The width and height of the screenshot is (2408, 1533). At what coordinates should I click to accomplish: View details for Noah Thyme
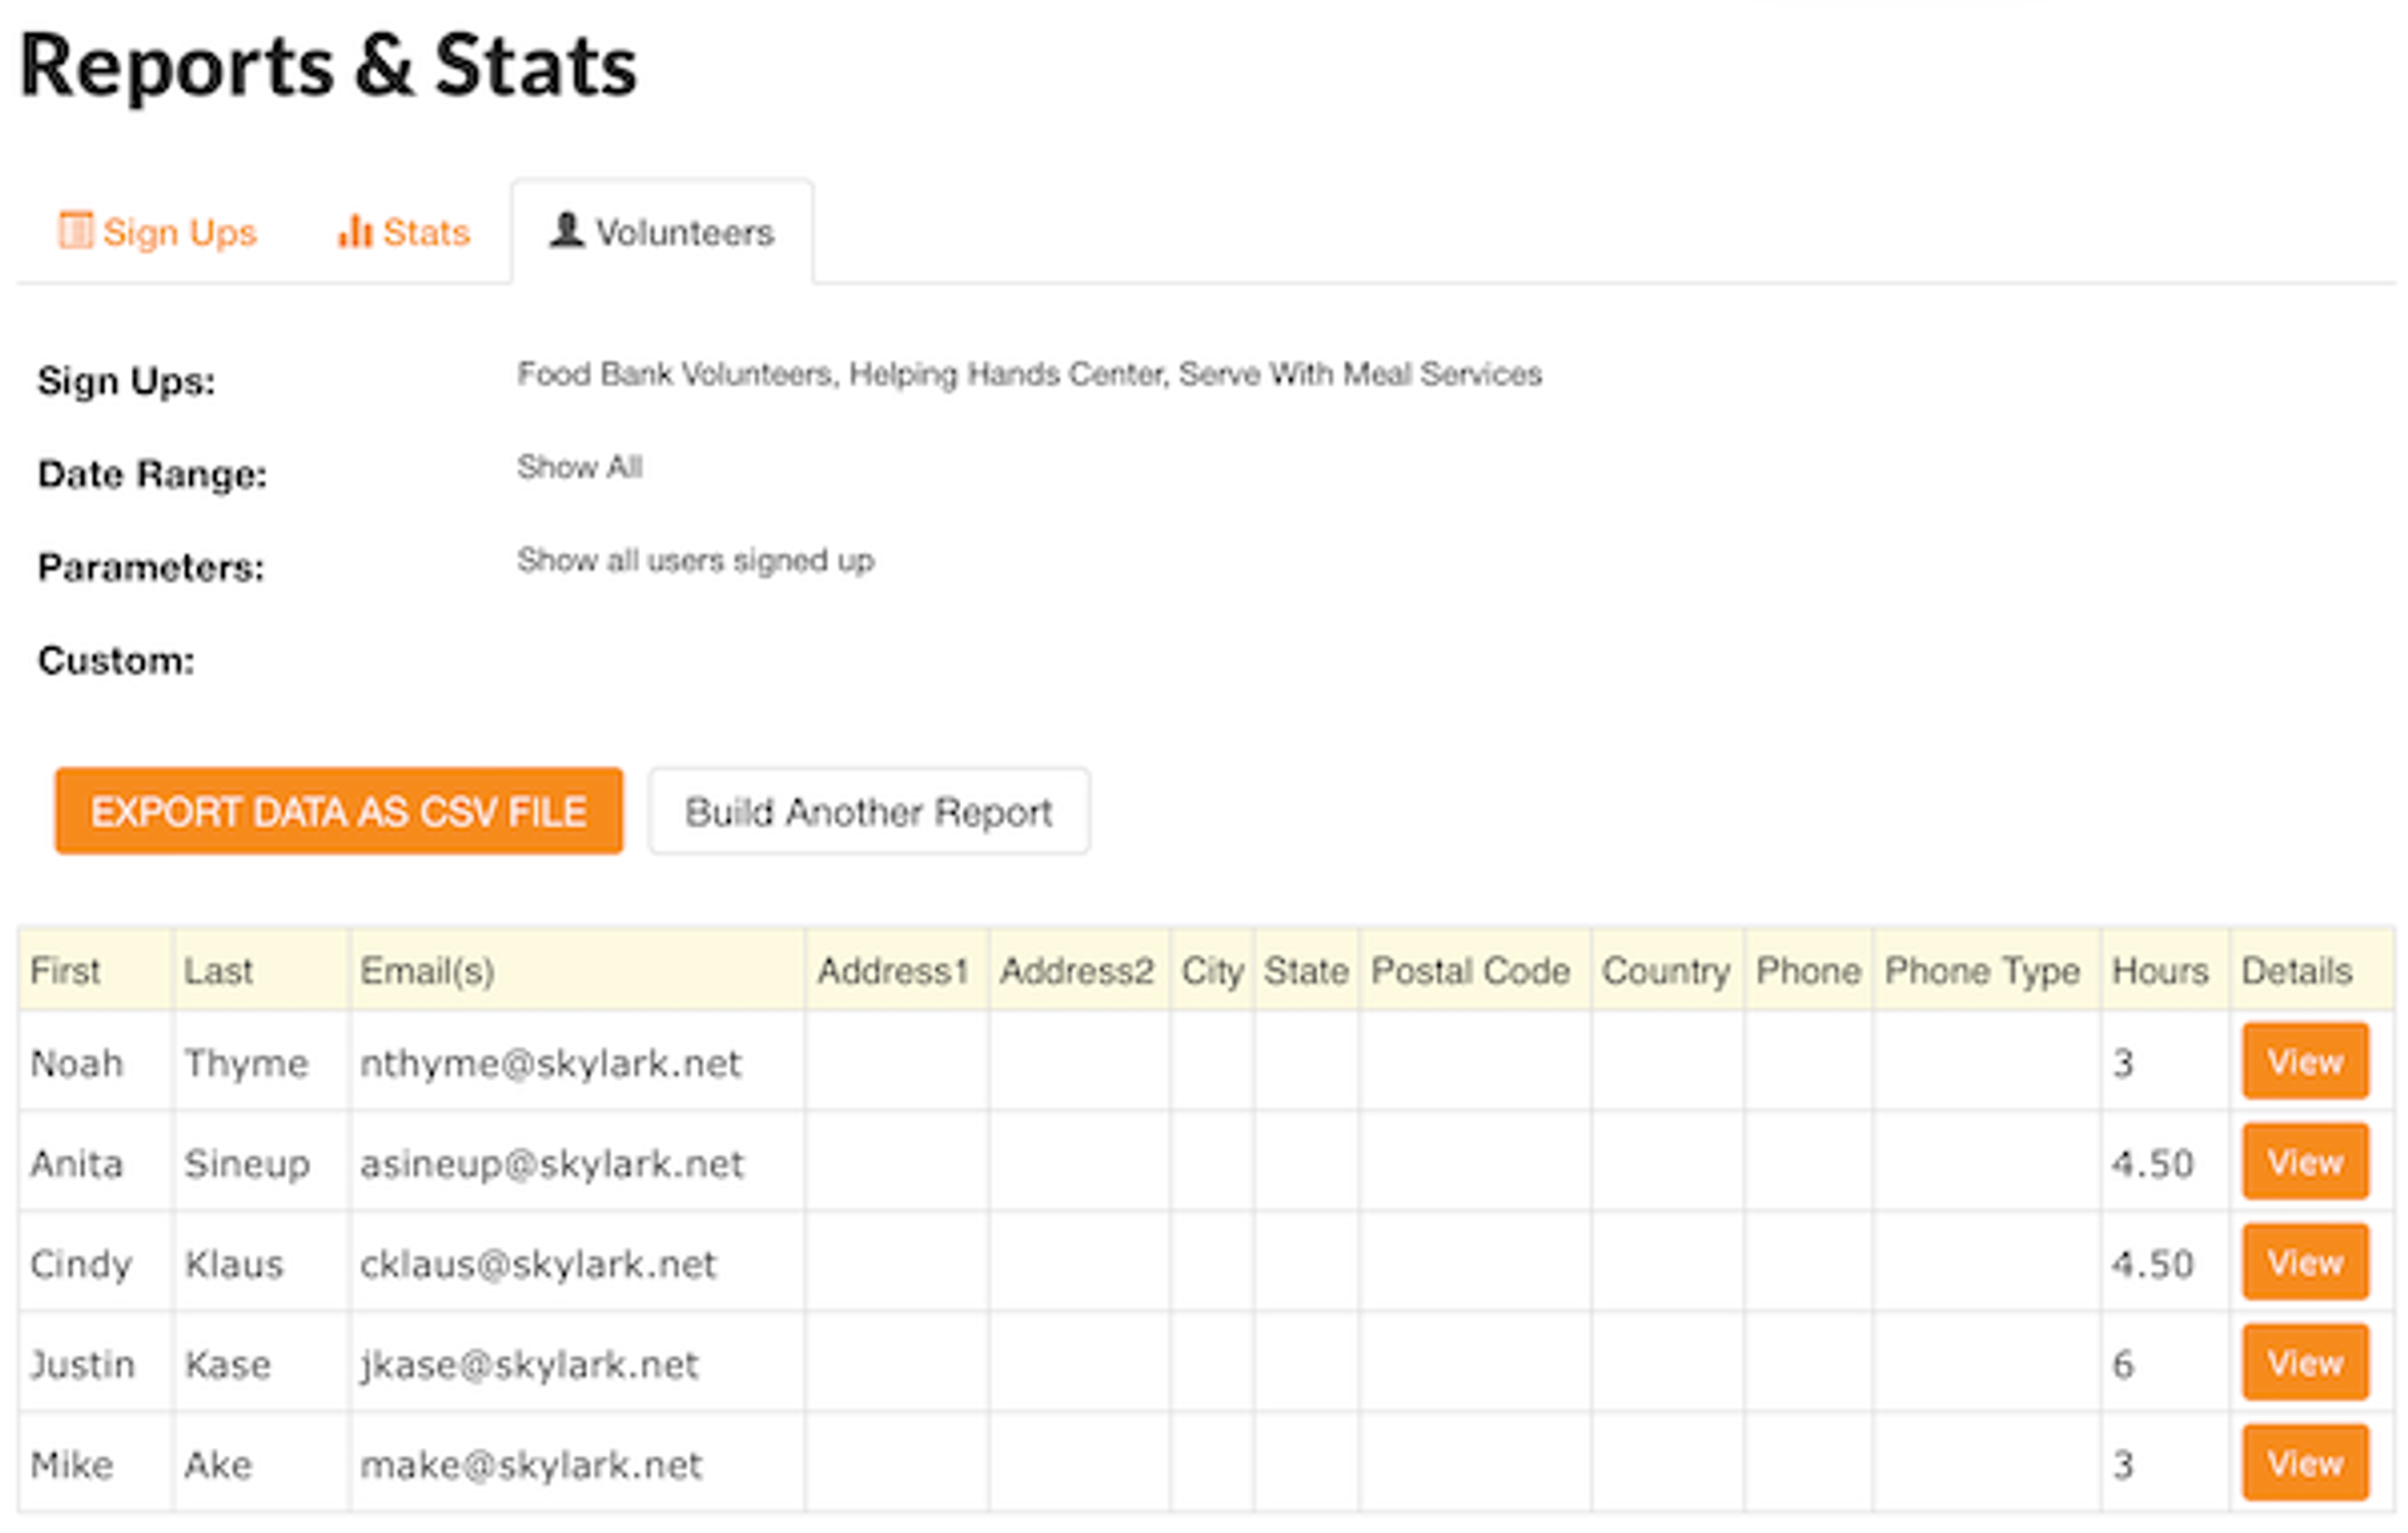[2304, 1061]
